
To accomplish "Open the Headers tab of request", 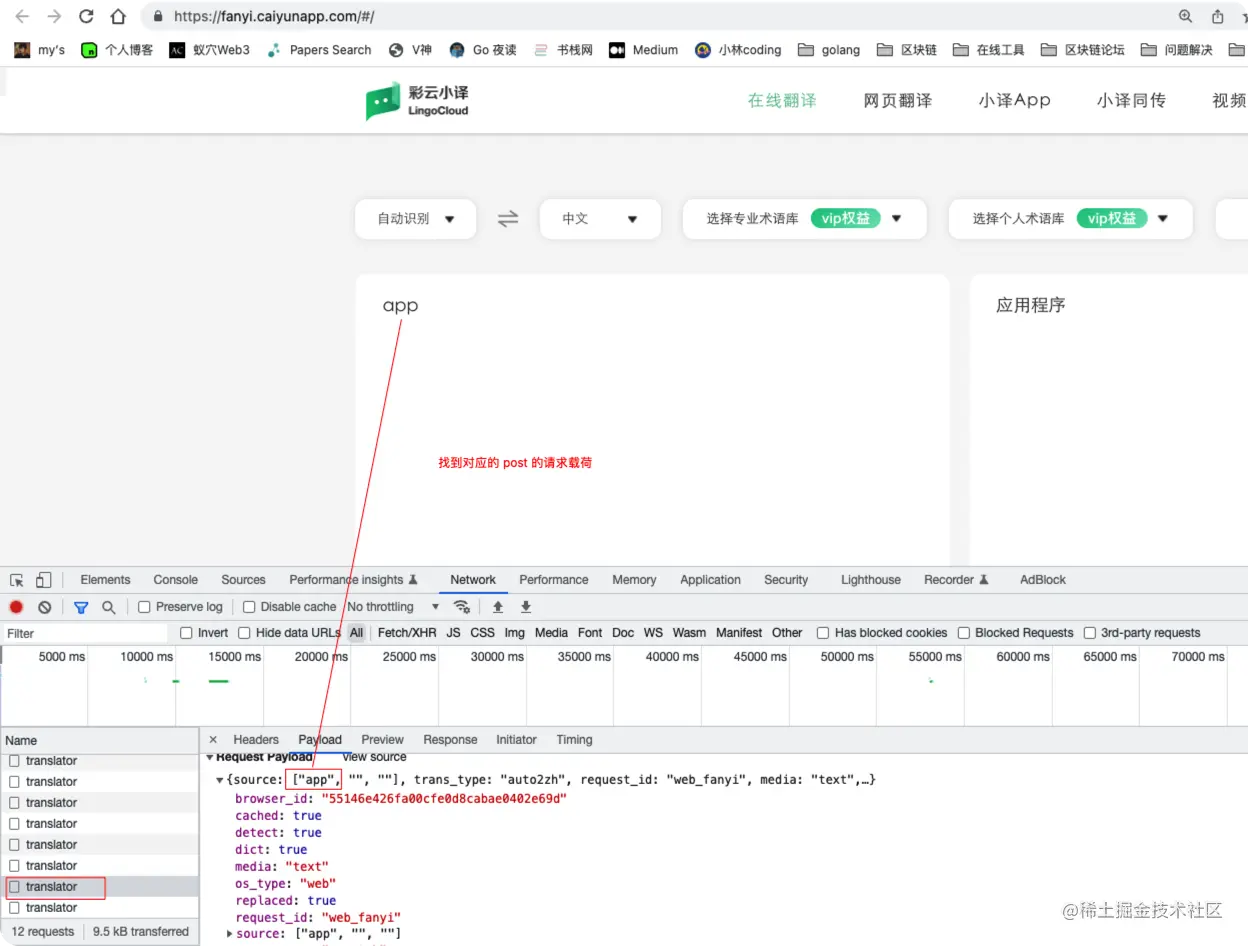I will click(256, 740).
